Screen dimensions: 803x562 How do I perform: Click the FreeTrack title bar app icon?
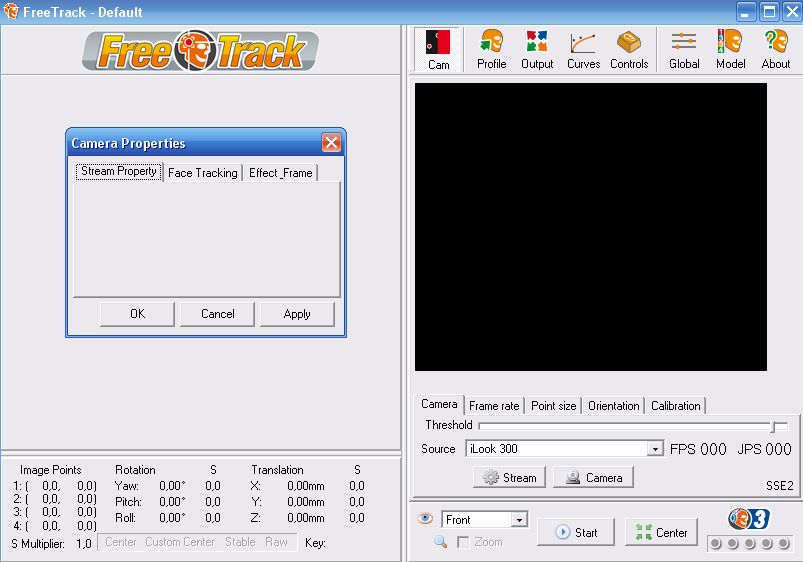(10, 11)
